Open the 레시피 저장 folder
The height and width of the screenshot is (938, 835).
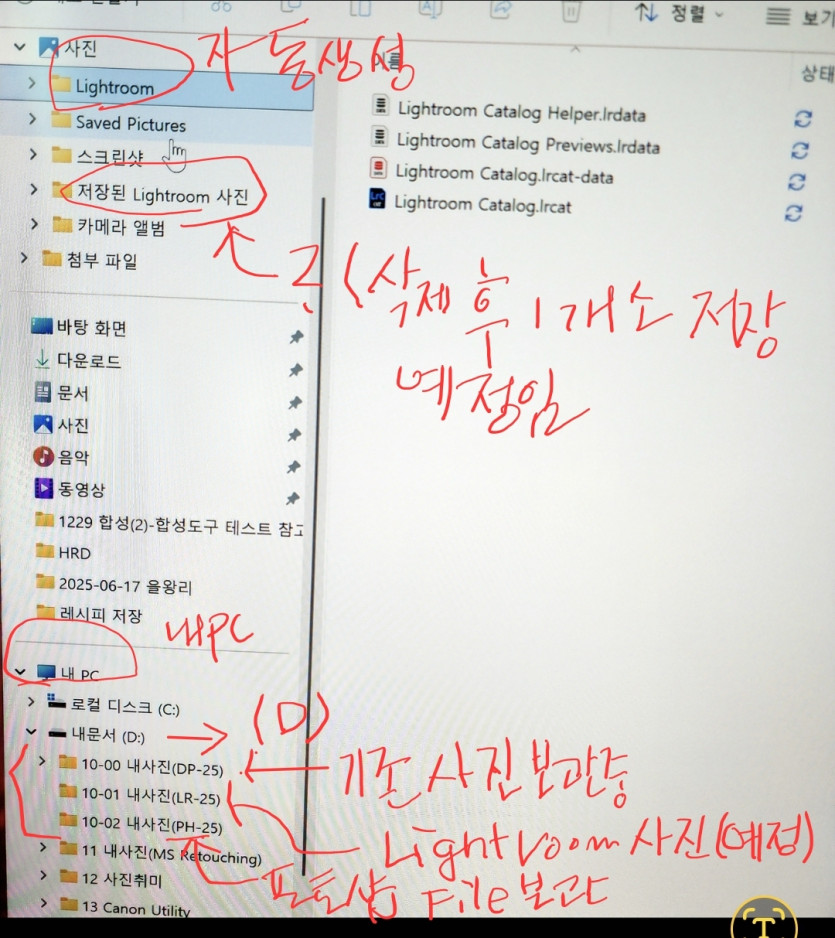101,614
